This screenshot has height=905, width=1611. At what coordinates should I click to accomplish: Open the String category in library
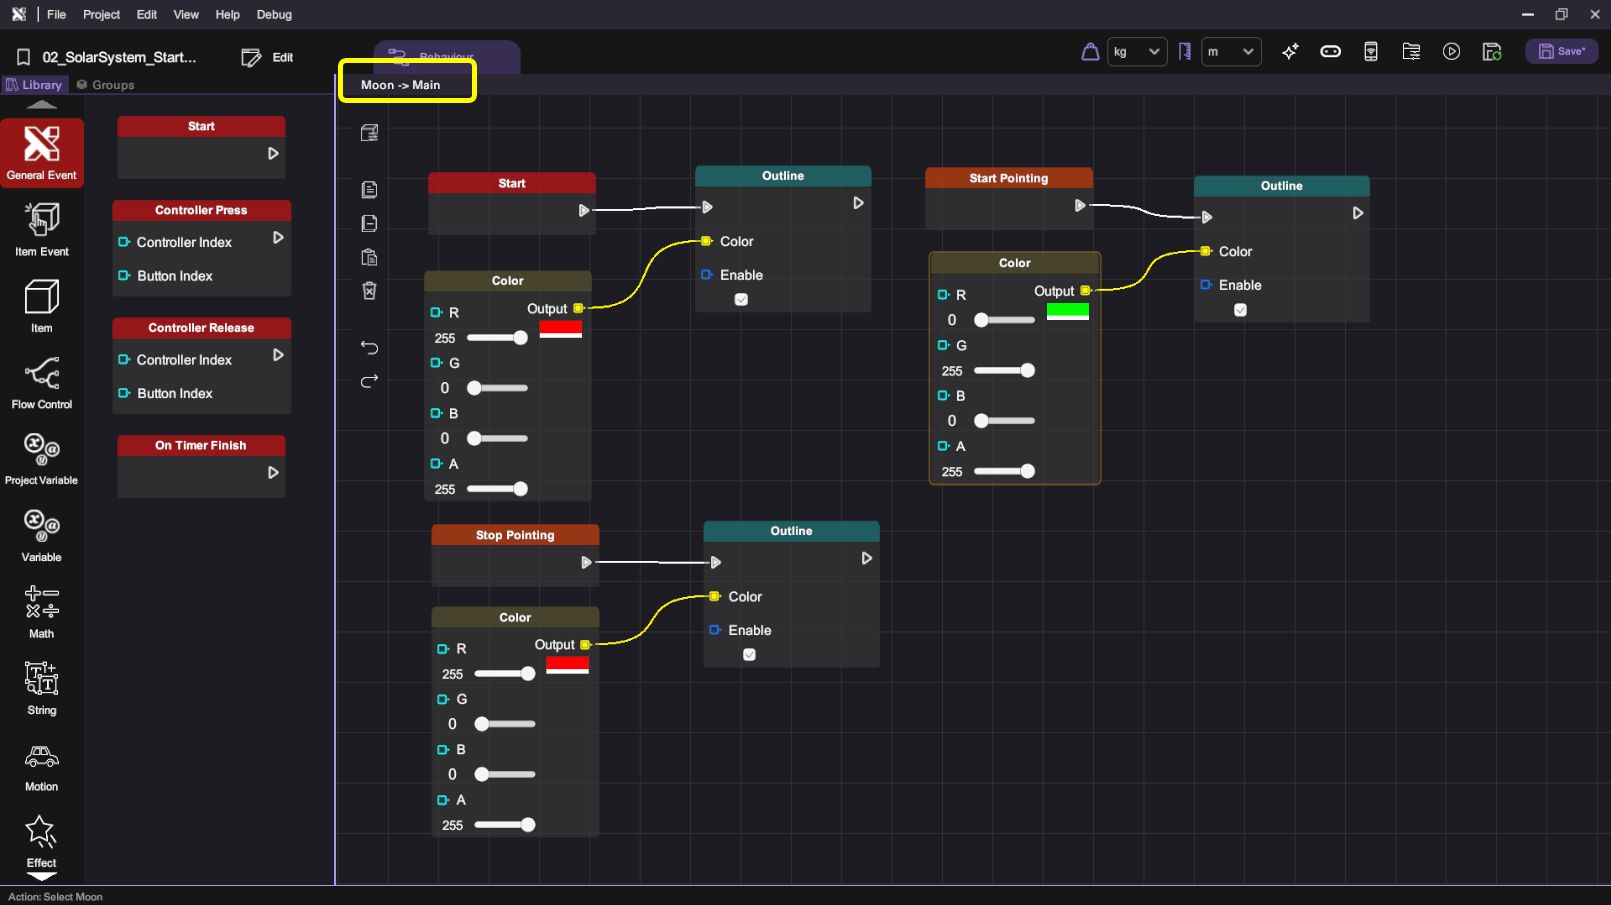pos(41,688)
